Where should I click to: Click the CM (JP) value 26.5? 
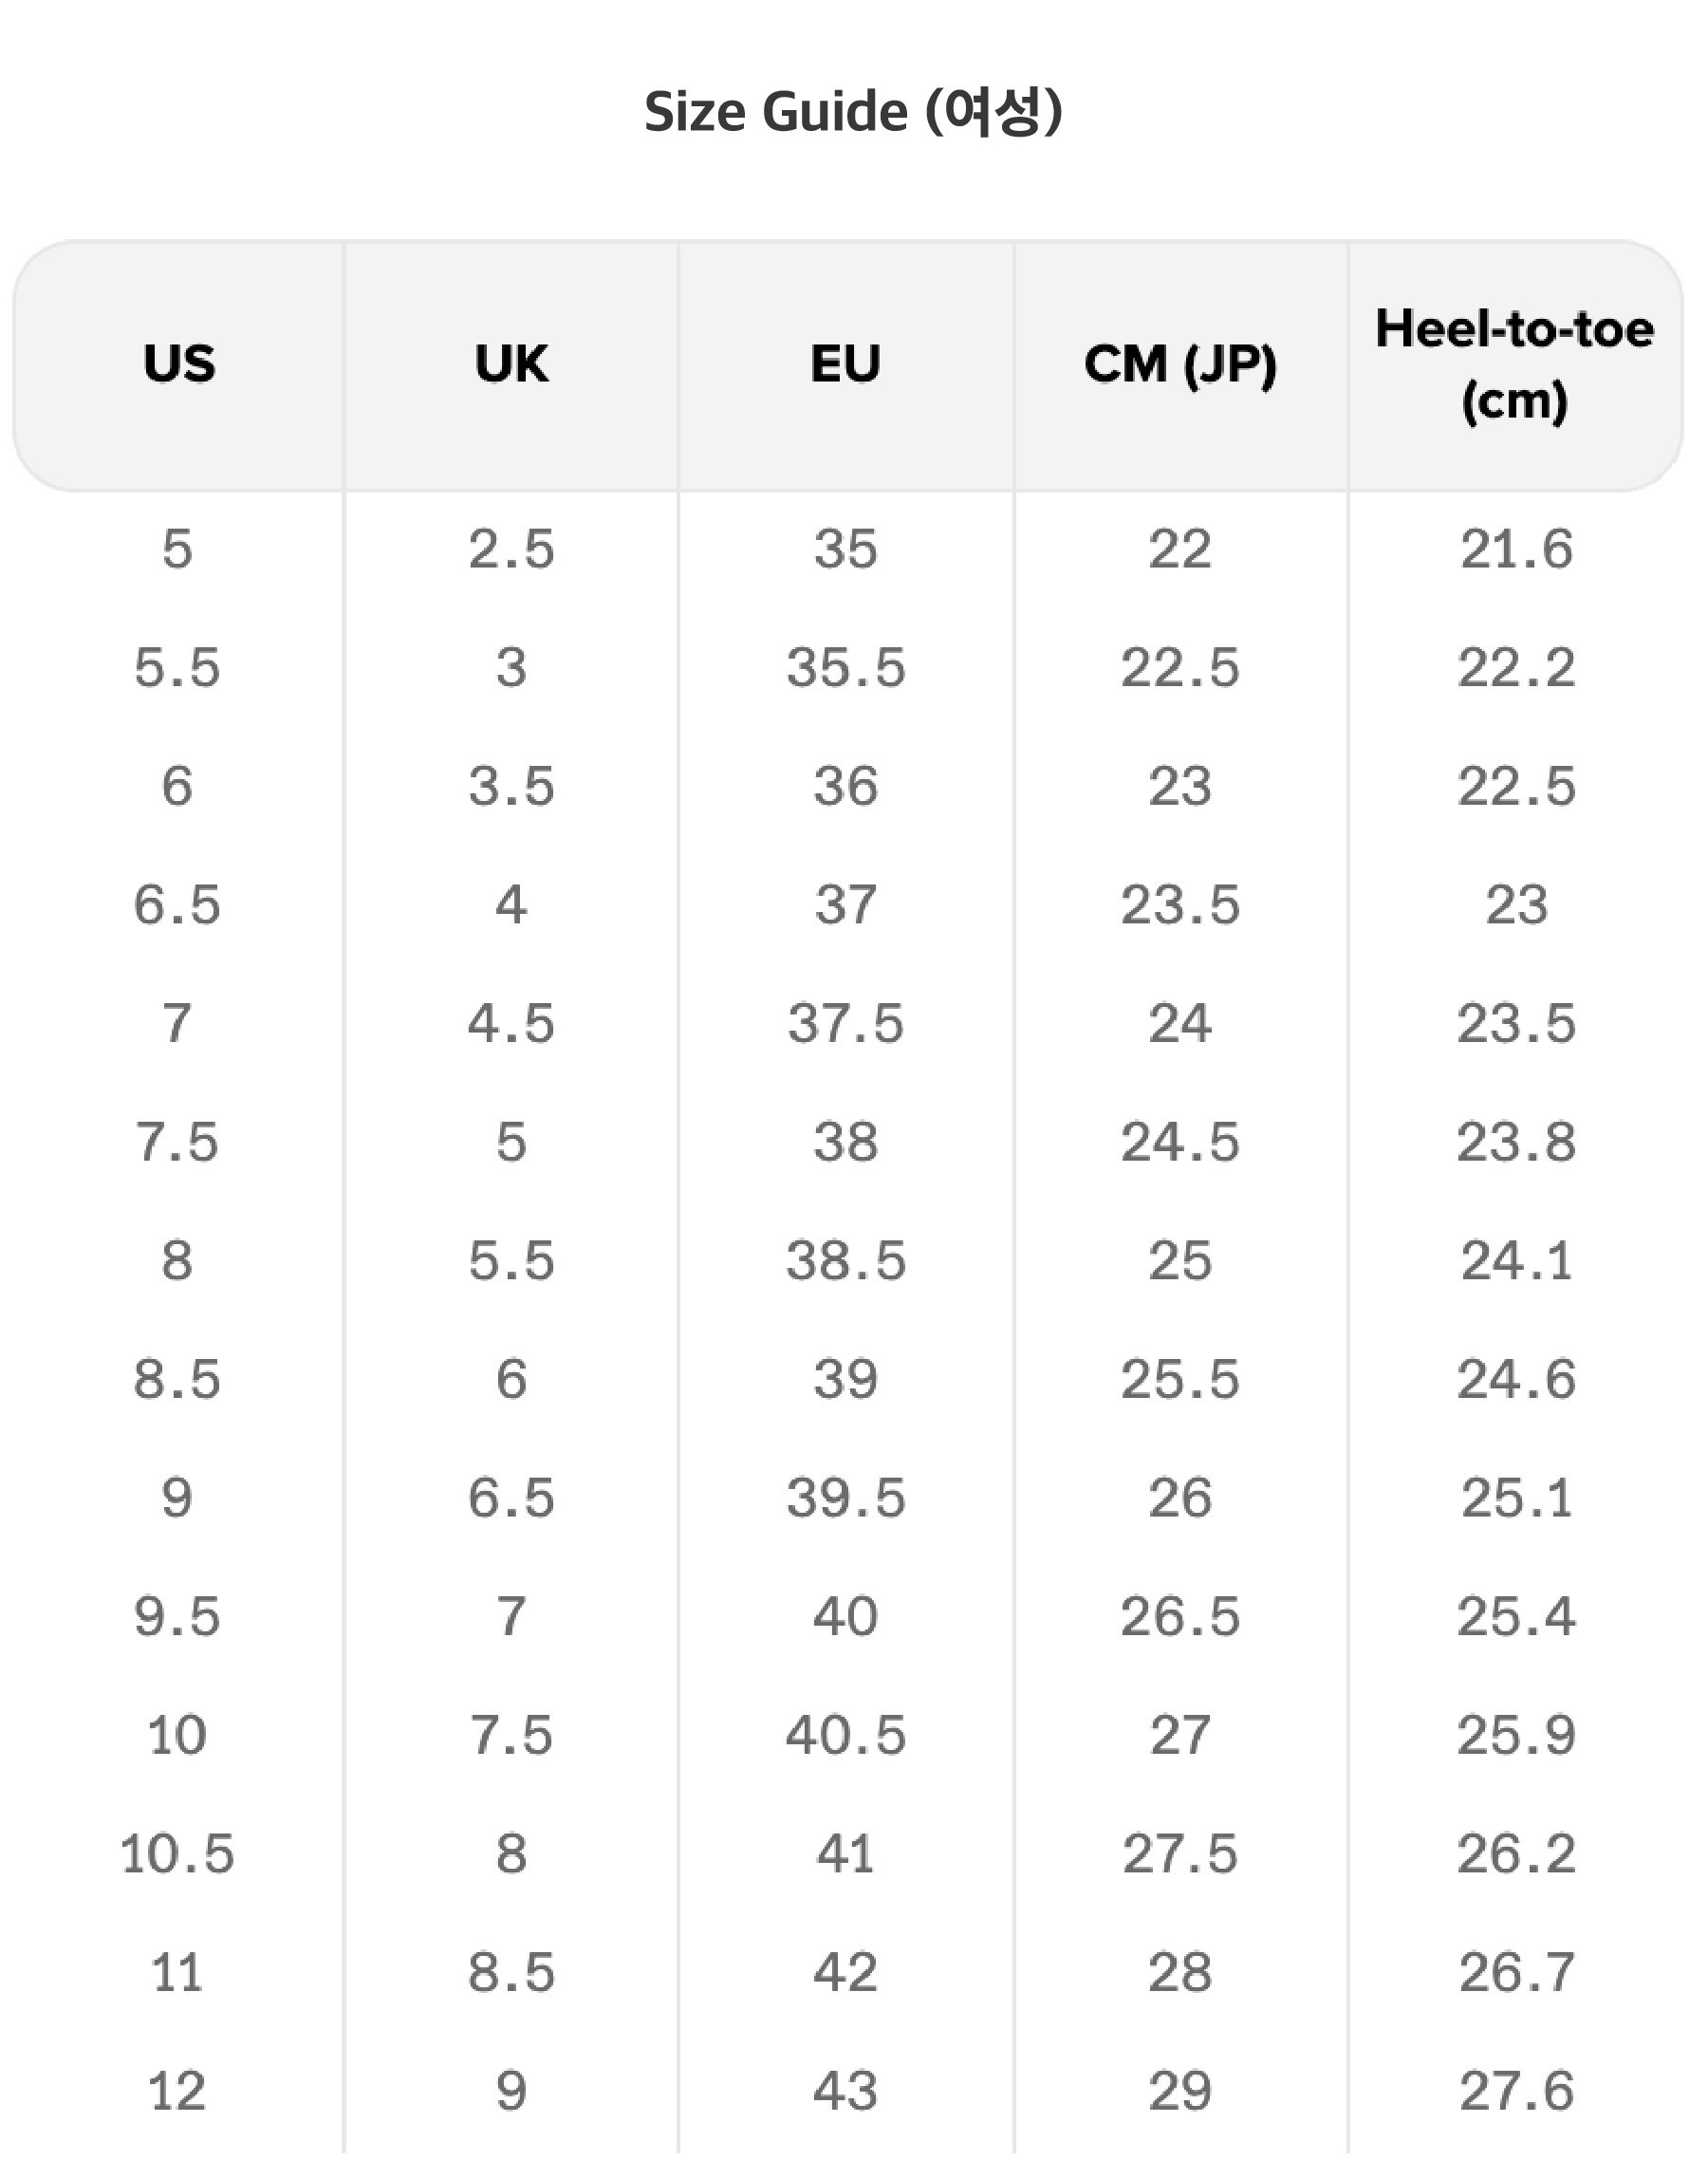tap(1180, 1617)
